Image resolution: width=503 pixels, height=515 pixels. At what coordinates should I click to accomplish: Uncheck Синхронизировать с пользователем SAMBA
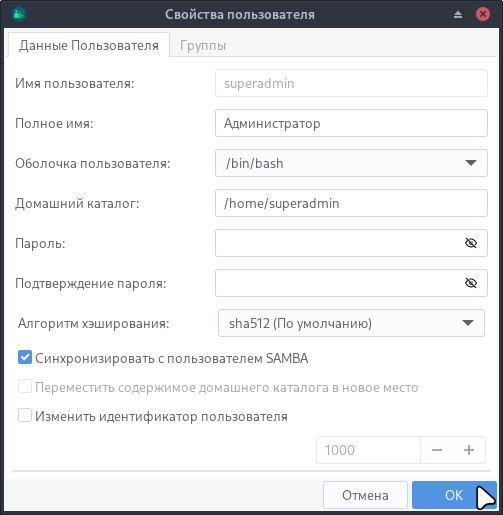pos(25,357)
